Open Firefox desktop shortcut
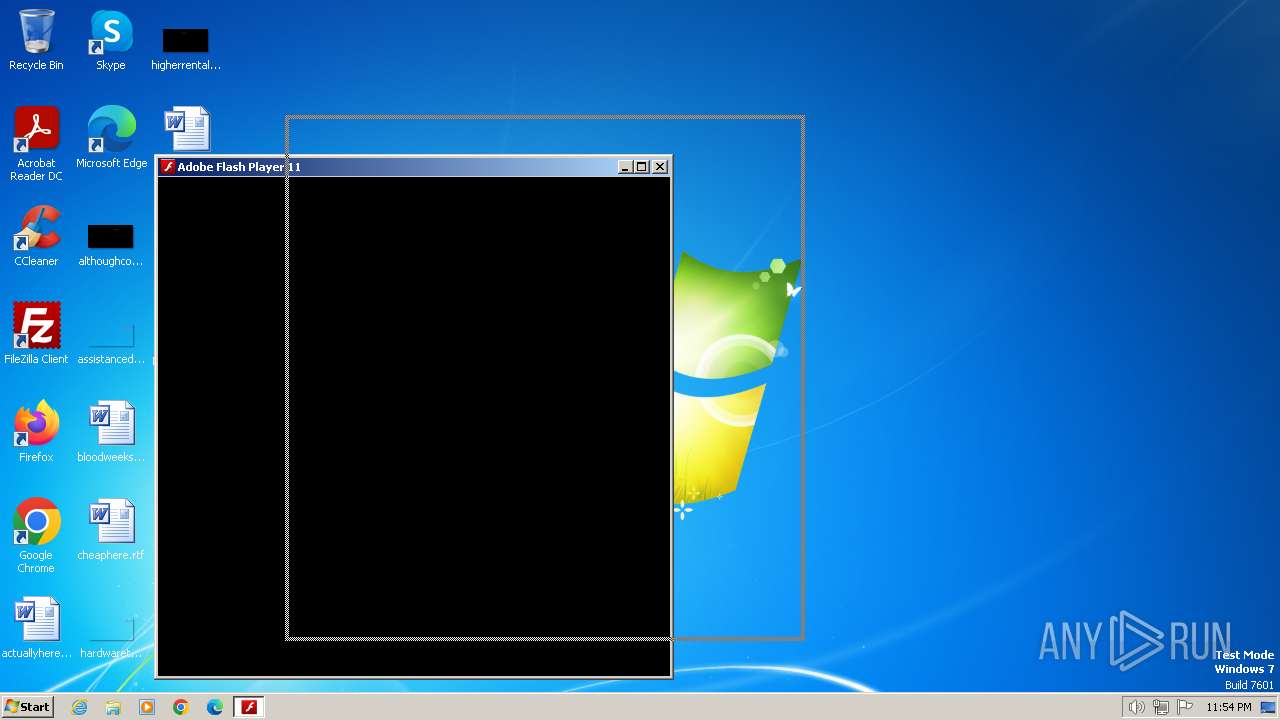 pyautogui.click(x=36, y=432)
